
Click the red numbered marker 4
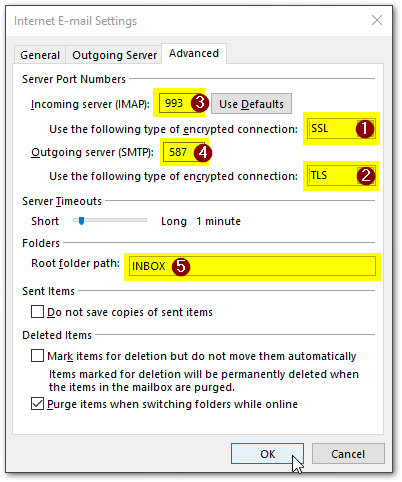(203, 153)
